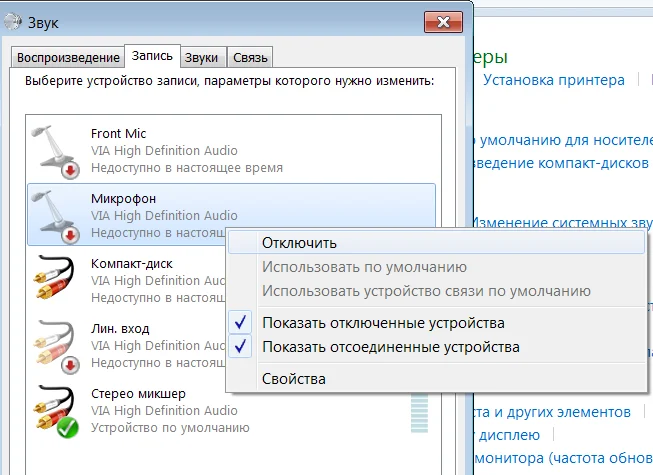This screenshot has height=475, width=653.
Task: Click the Компакт-диск cable icon
Action: (x=55, y=277)
